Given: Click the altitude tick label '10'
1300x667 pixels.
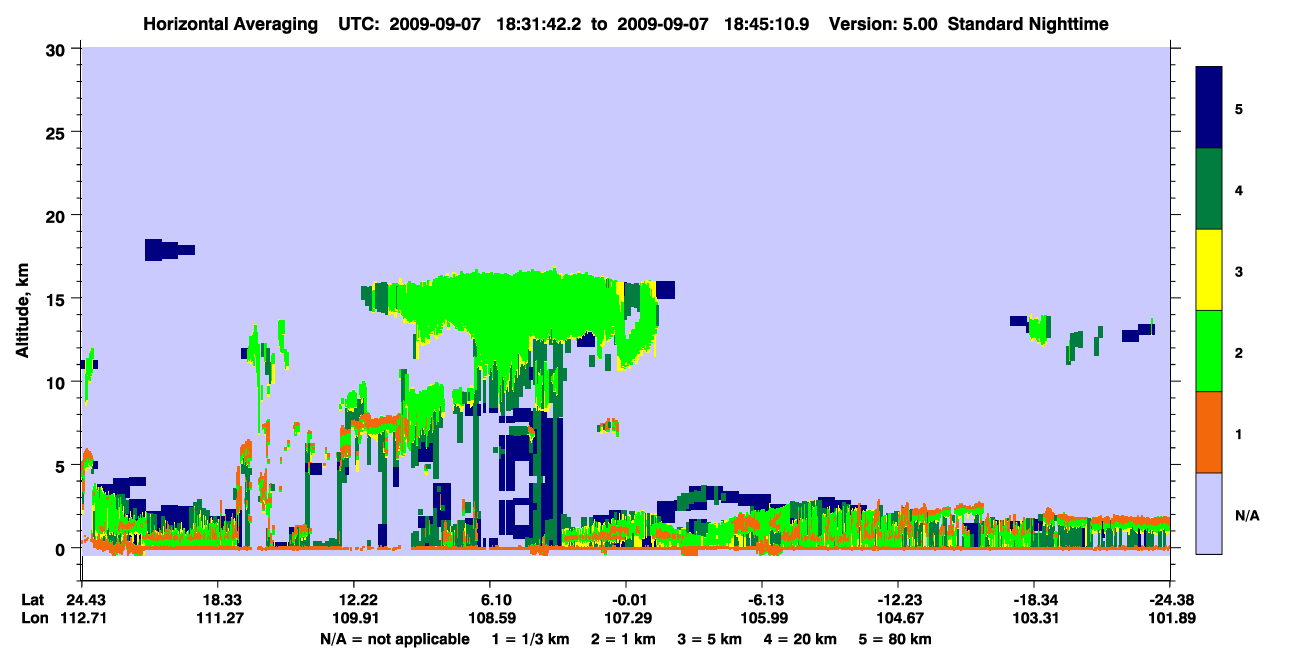Looking at the screenshot, I should pos(58,382).
